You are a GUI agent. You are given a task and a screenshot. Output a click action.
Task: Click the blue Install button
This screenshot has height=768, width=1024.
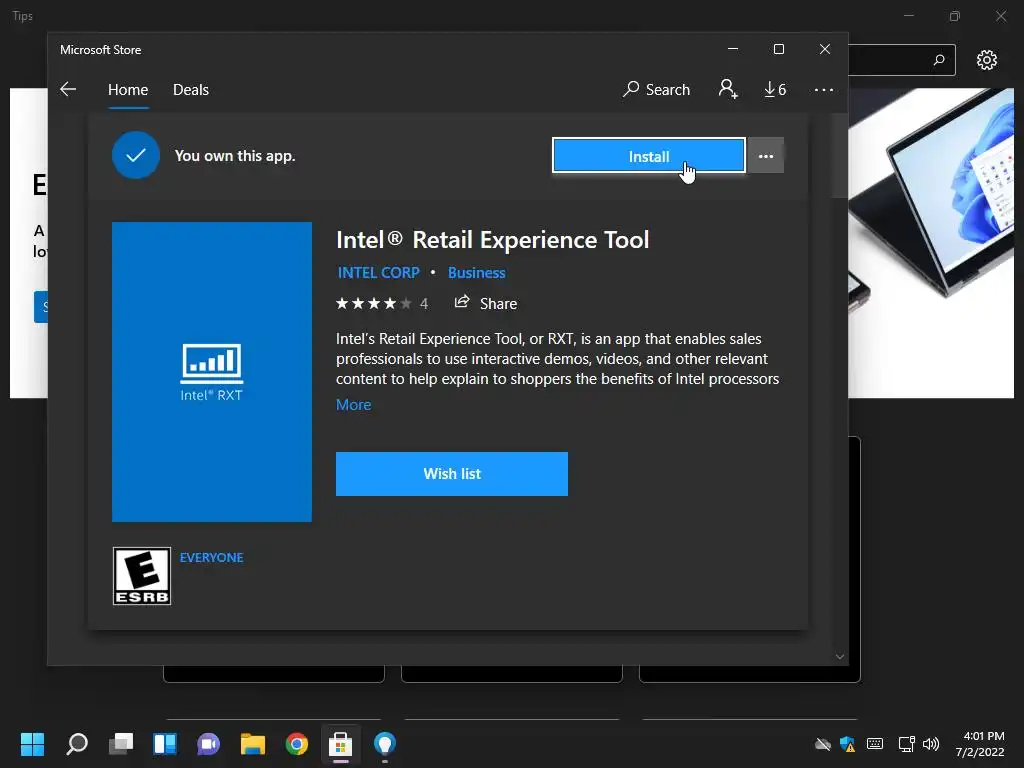[x=648, y=156]
